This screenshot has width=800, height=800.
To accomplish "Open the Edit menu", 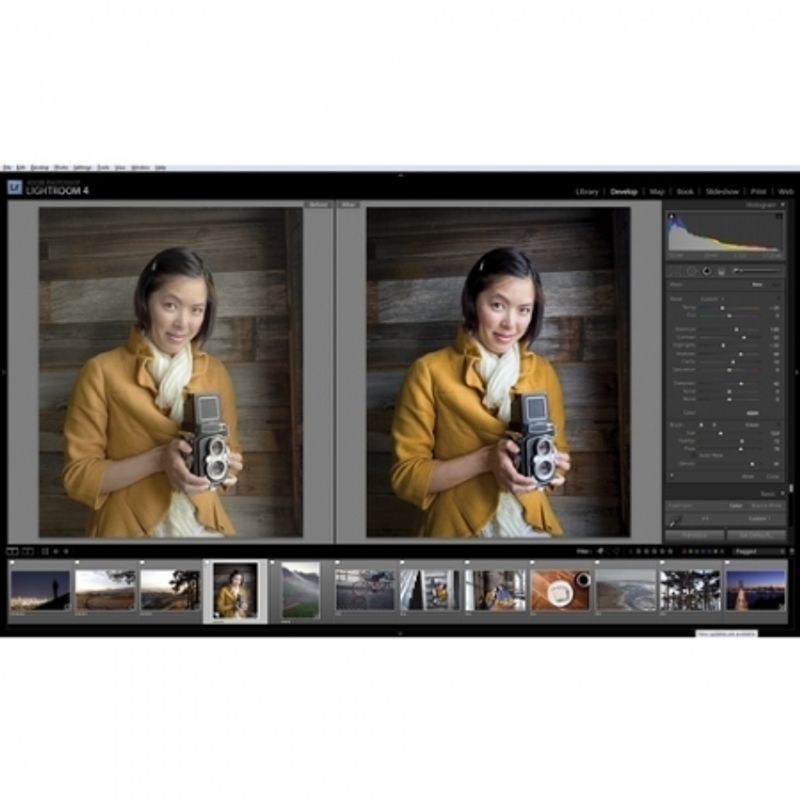I will pyautogui.click(x=21, y=167).
